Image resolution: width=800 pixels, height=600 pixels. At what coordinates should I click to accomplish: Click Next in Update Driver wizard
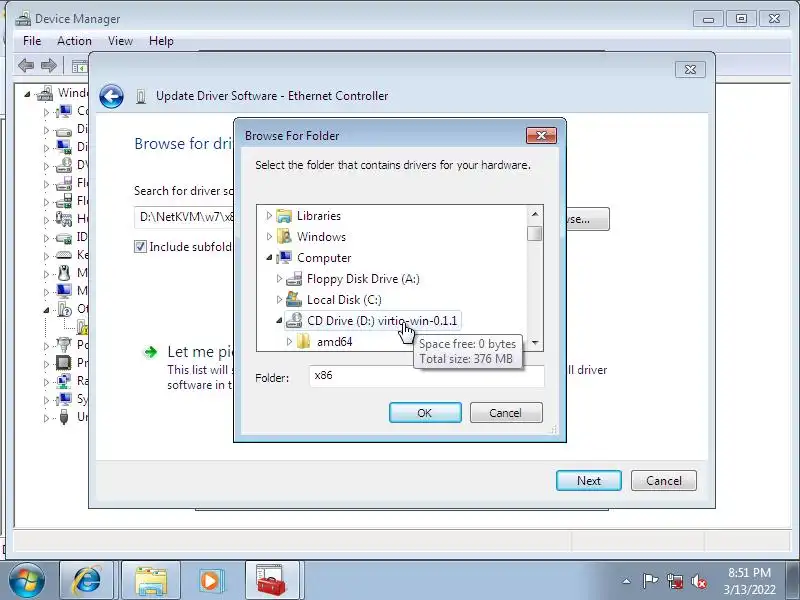point(589,481)
